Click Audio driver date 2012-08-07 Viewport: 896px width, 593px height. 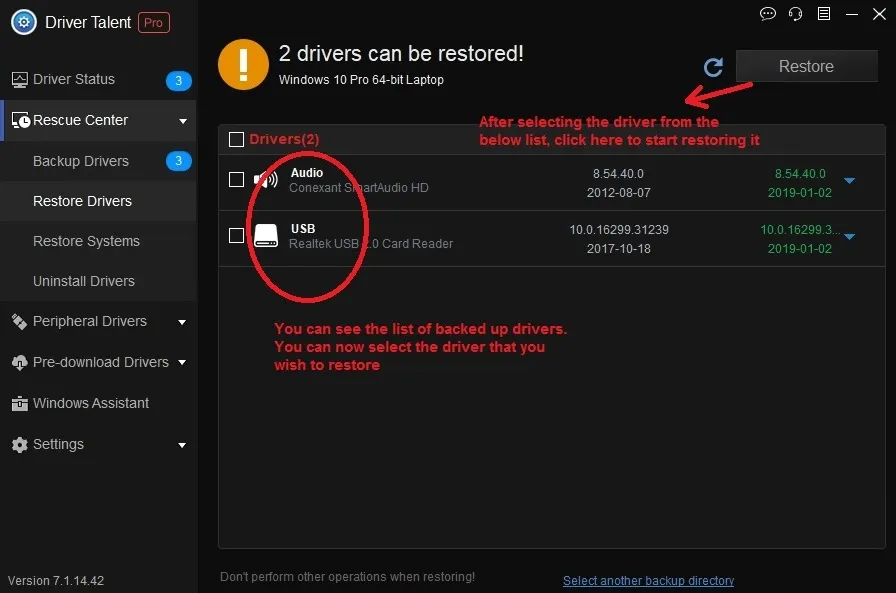(x=619, y=193)
